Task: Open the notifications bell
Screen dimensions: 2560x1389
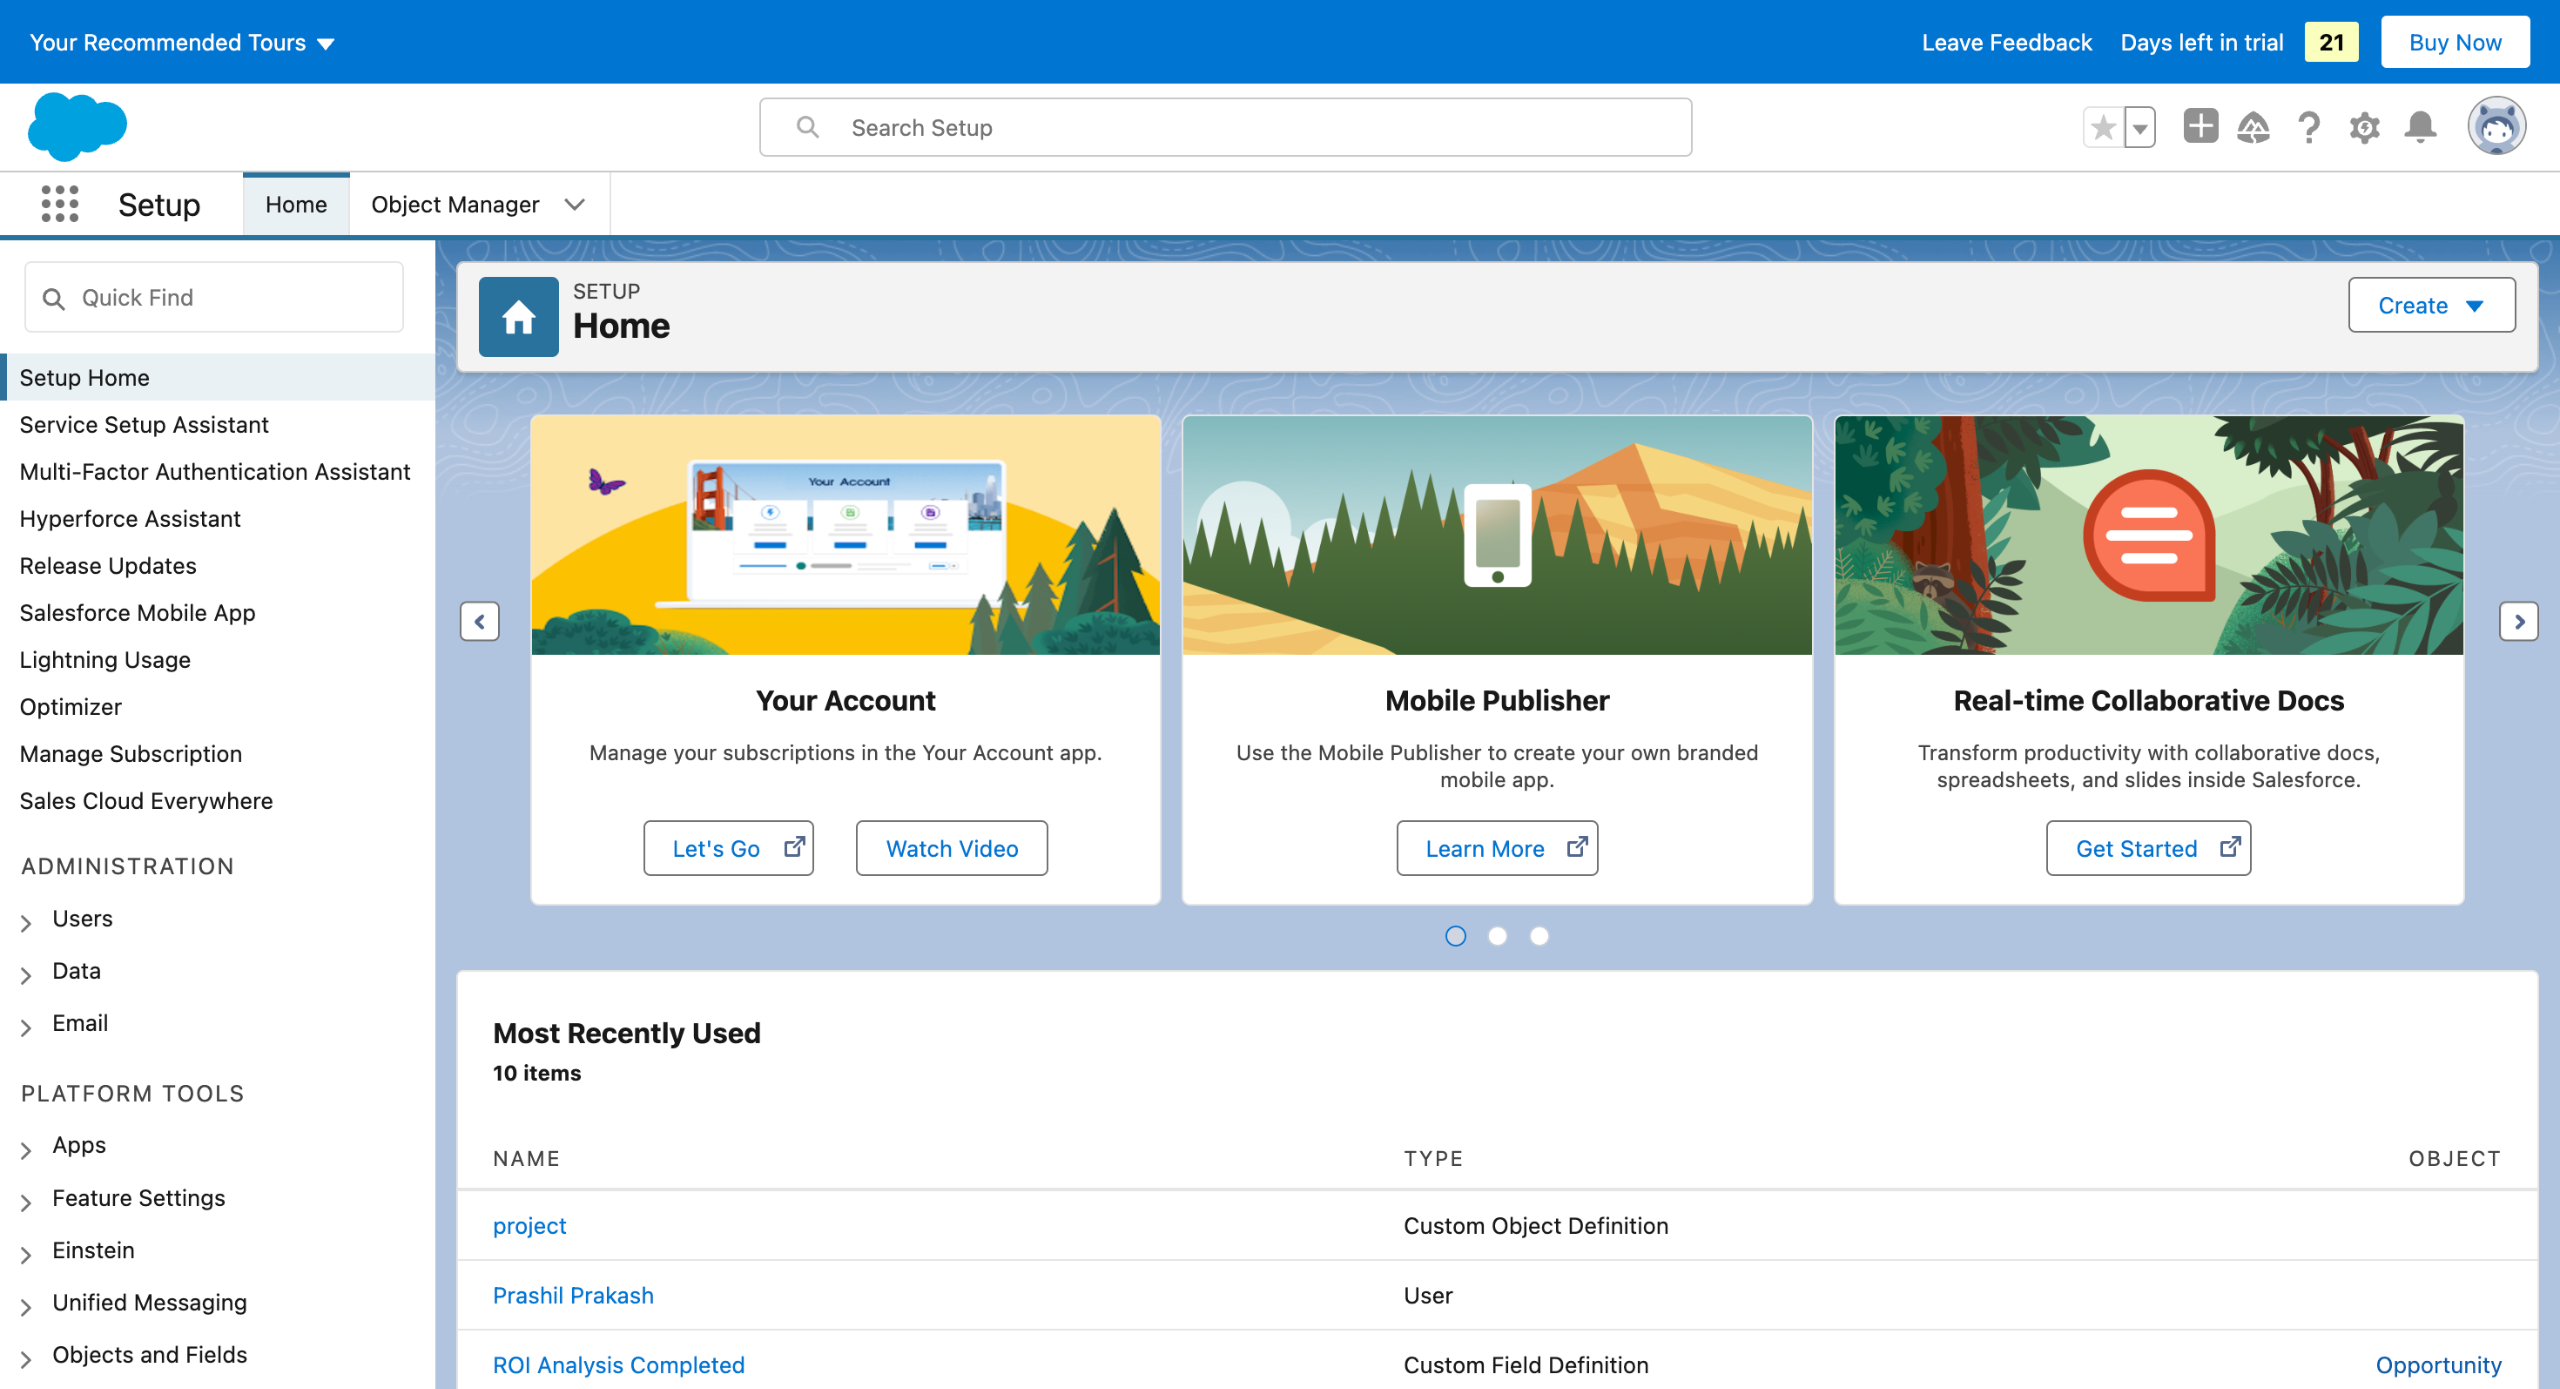Action: point(2421,127)
